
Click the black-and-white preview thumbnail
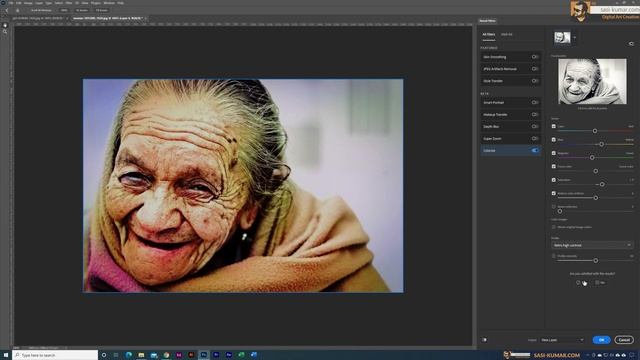[x=592, y=81]
